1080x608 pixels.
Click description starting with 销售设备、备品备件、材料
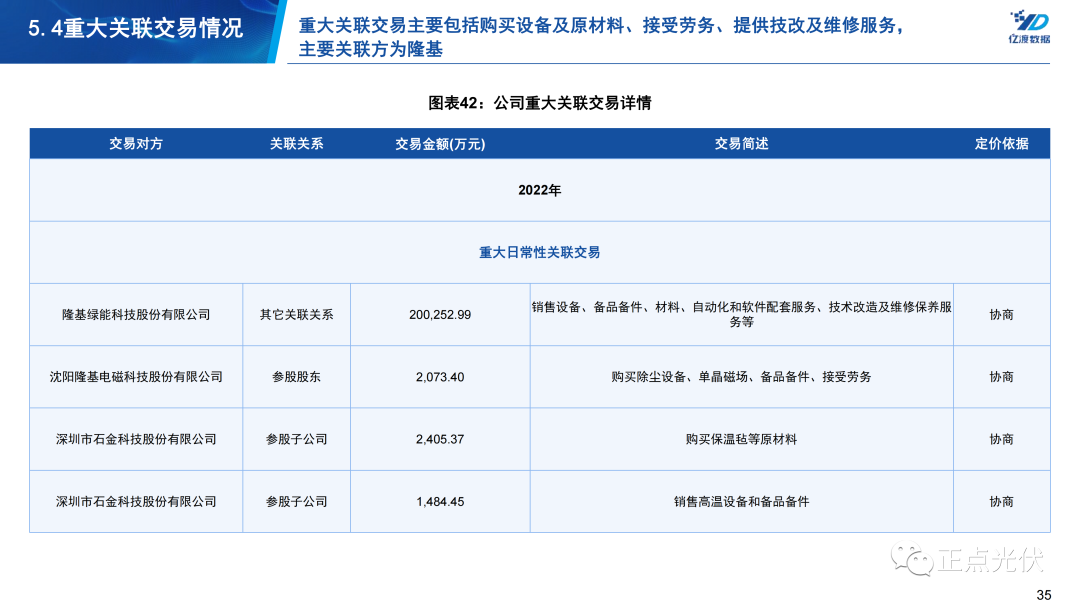[741, 314]
